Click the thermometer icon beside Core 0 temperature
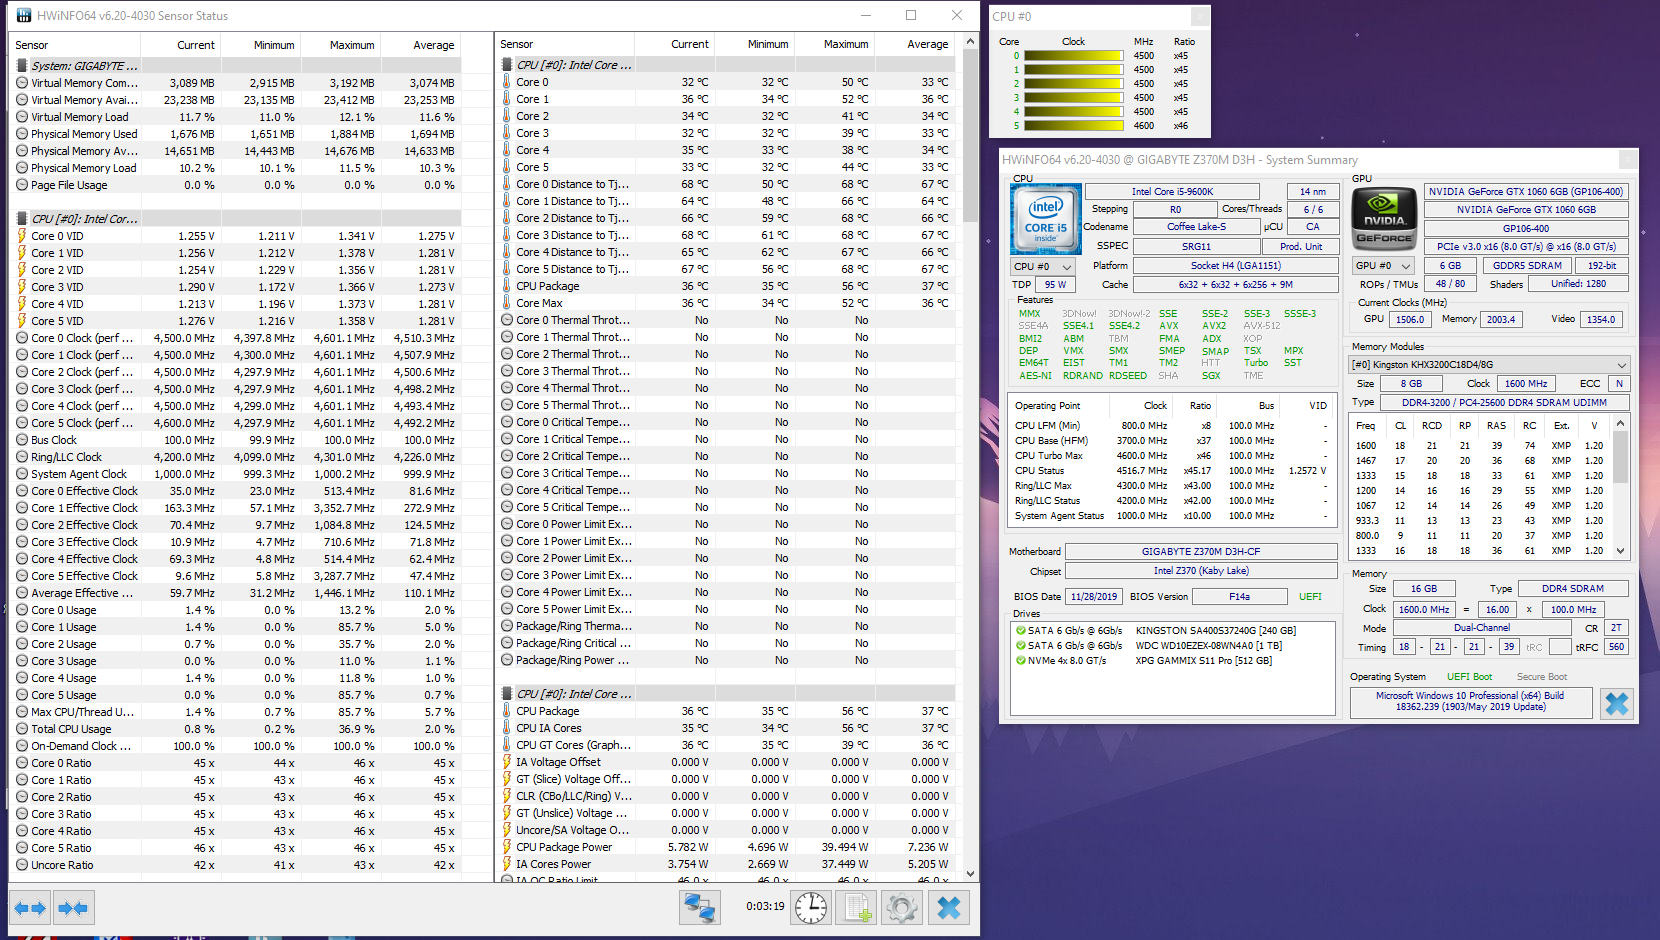Viewport: 1660px width, 940px height. (x=507, y=82)
